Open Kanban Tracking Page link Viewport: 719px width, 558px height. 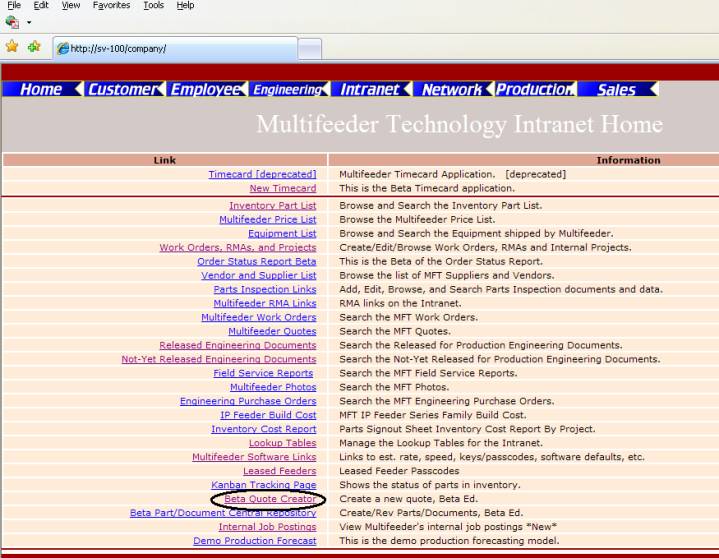[263, 485]
